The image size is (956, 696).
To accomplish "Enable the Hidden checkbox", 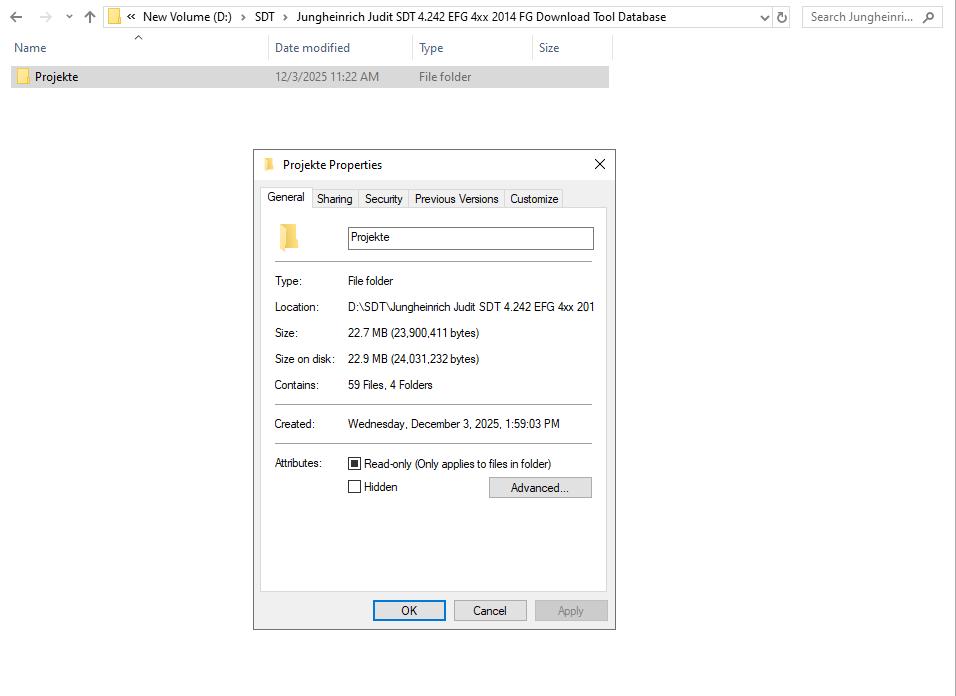I will point(354,487).
